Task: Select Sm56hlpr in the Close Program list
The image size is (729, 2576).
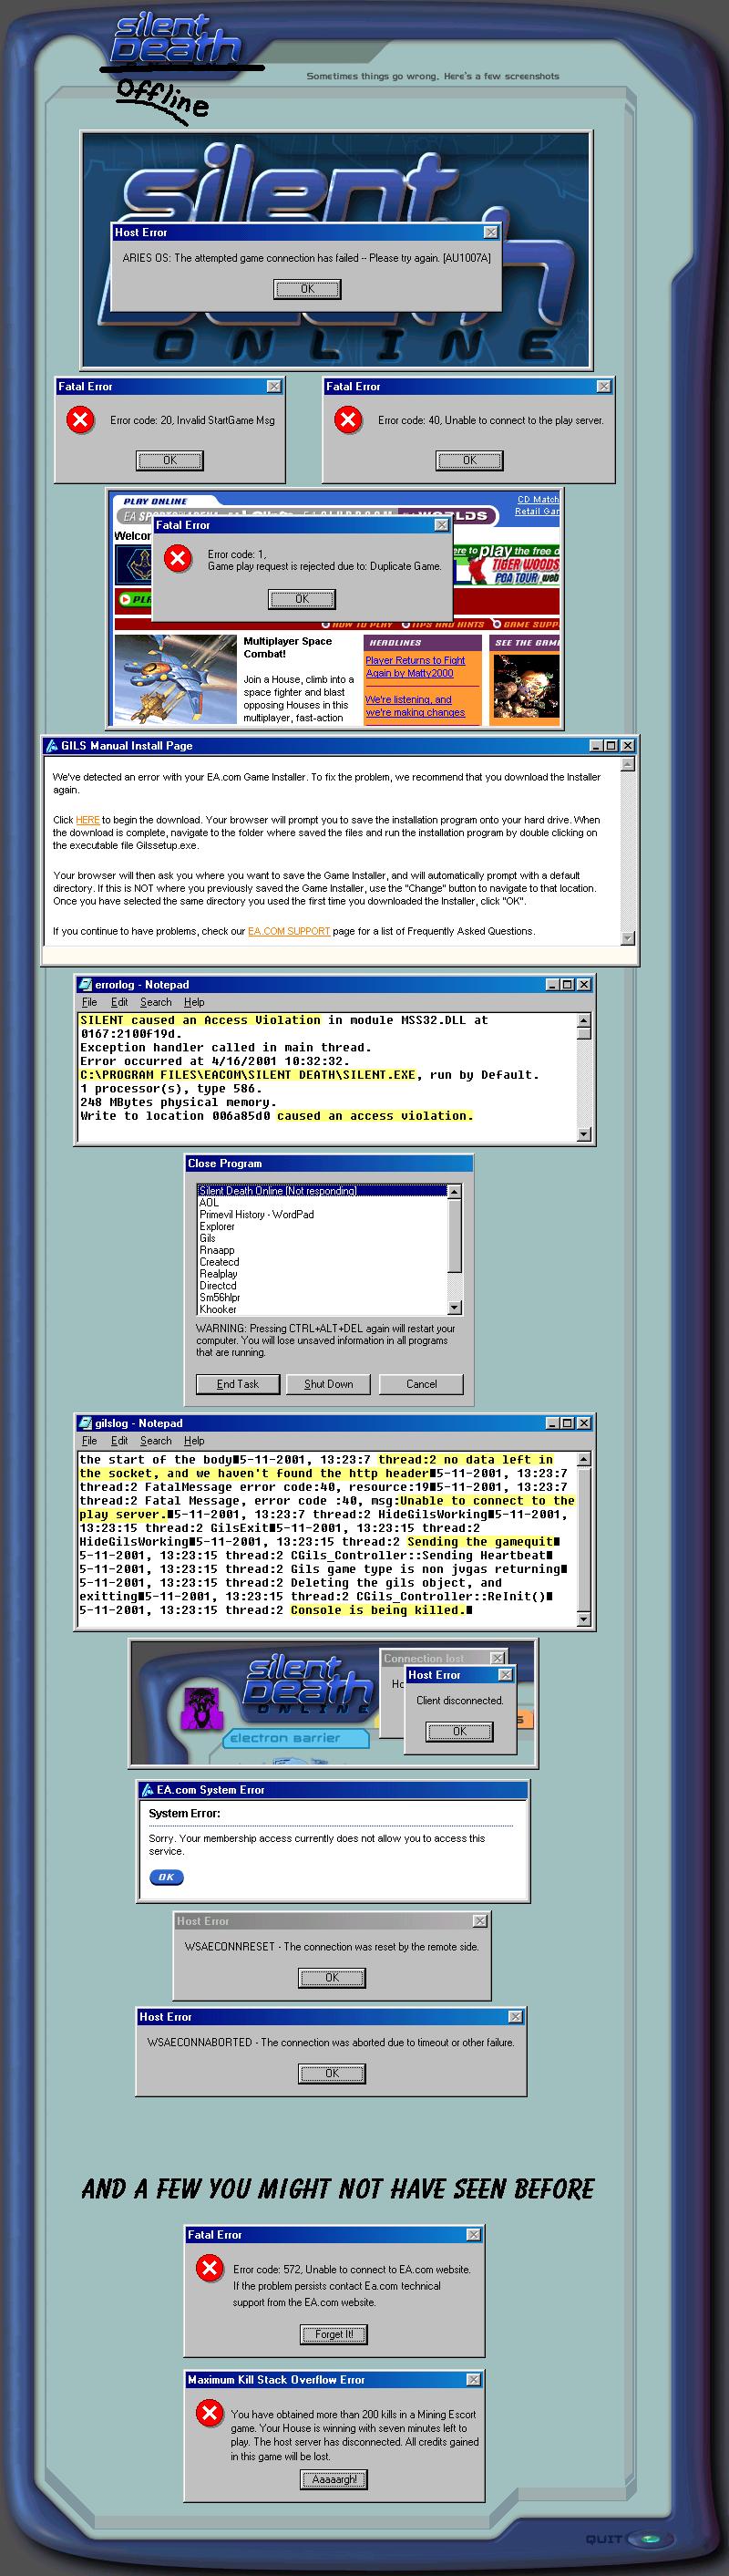Action: coord(322,1297)
